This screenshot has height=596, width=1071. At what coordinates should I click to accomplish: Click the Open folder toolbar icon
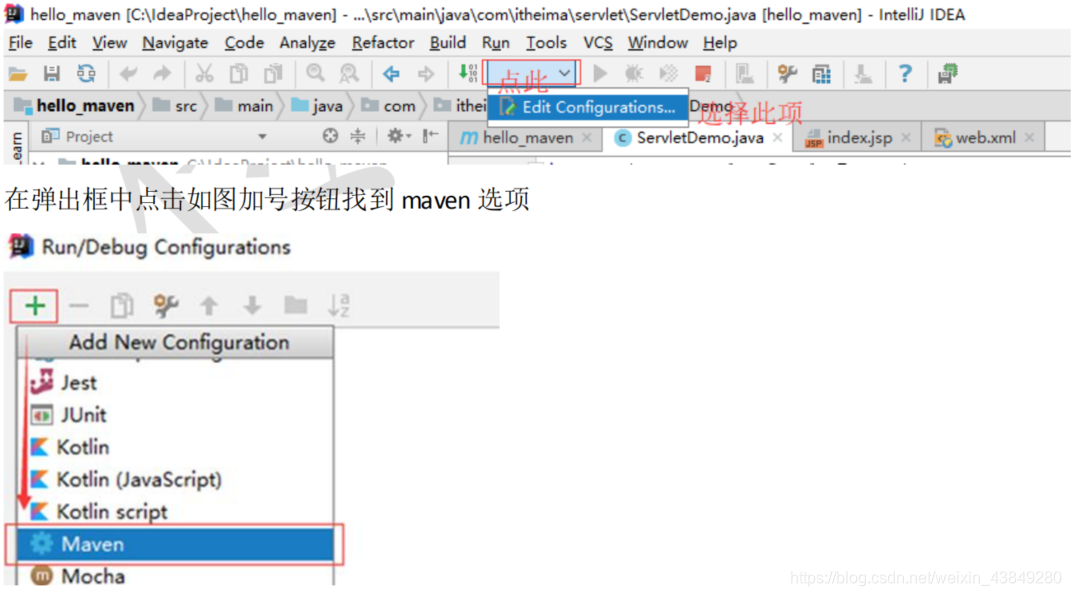click(18, 74)
